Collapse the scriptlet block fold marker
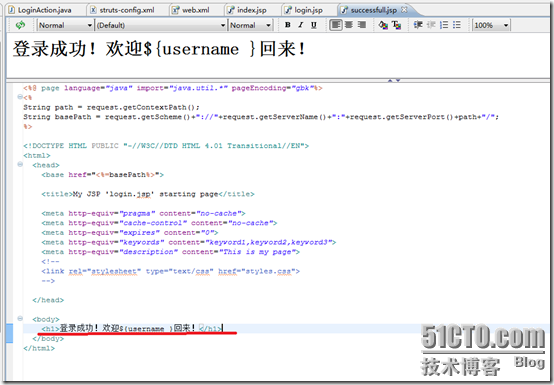554x385 pixels. [x=20, y=97]
